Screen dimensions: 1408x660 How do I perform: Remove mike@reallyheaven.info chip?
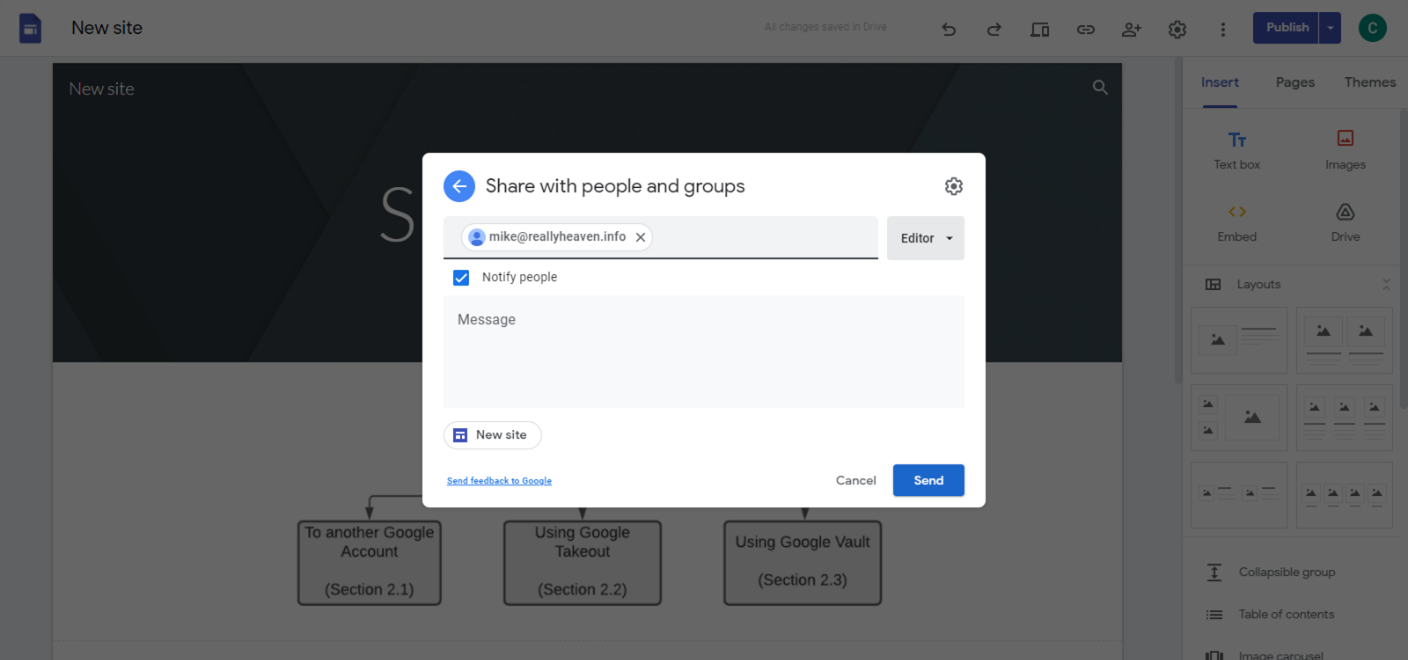coord(640,237)
